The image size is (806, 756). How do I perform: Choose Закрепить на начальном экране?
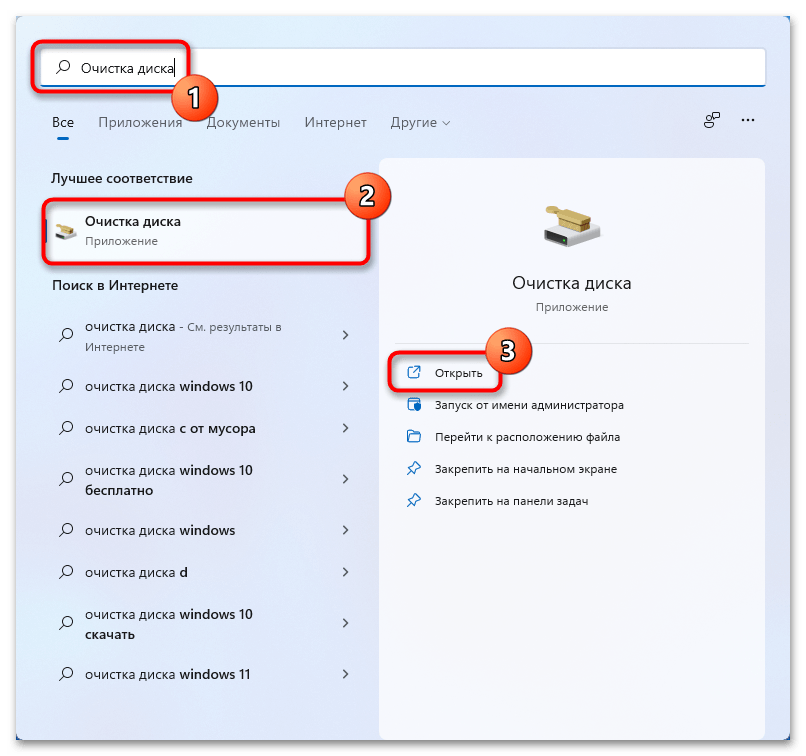[x=525, y=469]
